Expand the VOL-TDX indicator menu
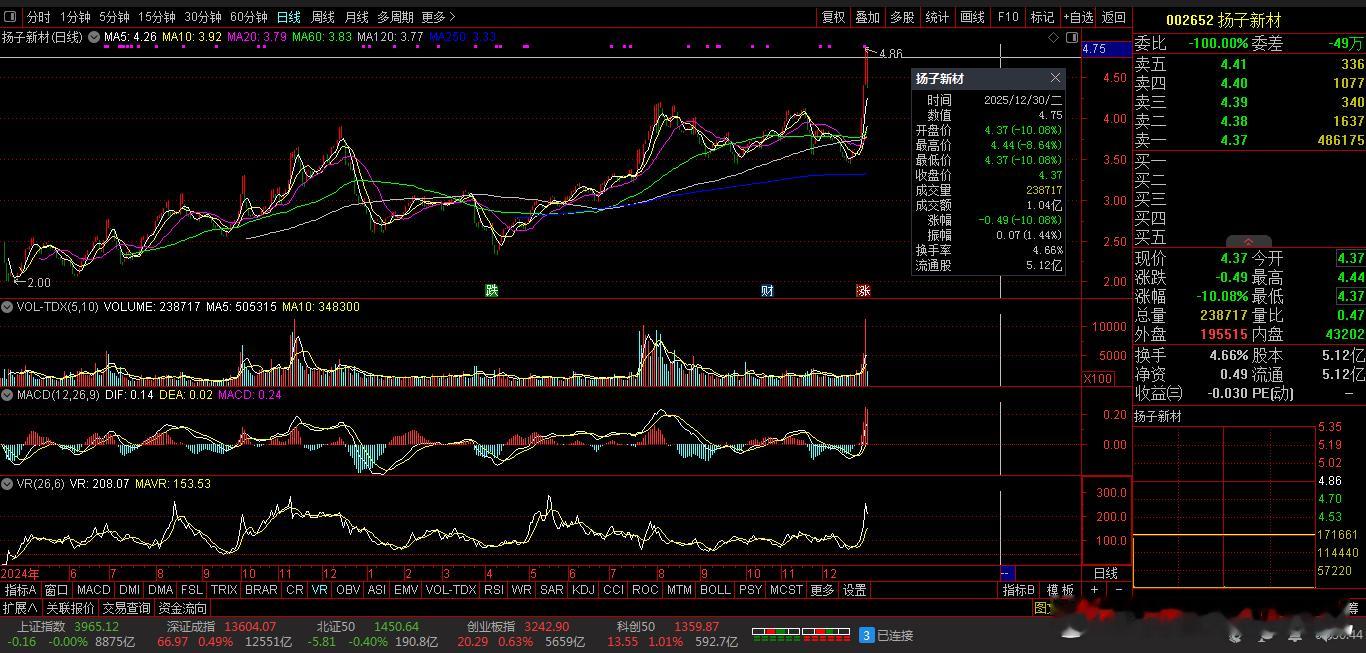Screen dimensions: 1366x653 click(x=7, y=307)
